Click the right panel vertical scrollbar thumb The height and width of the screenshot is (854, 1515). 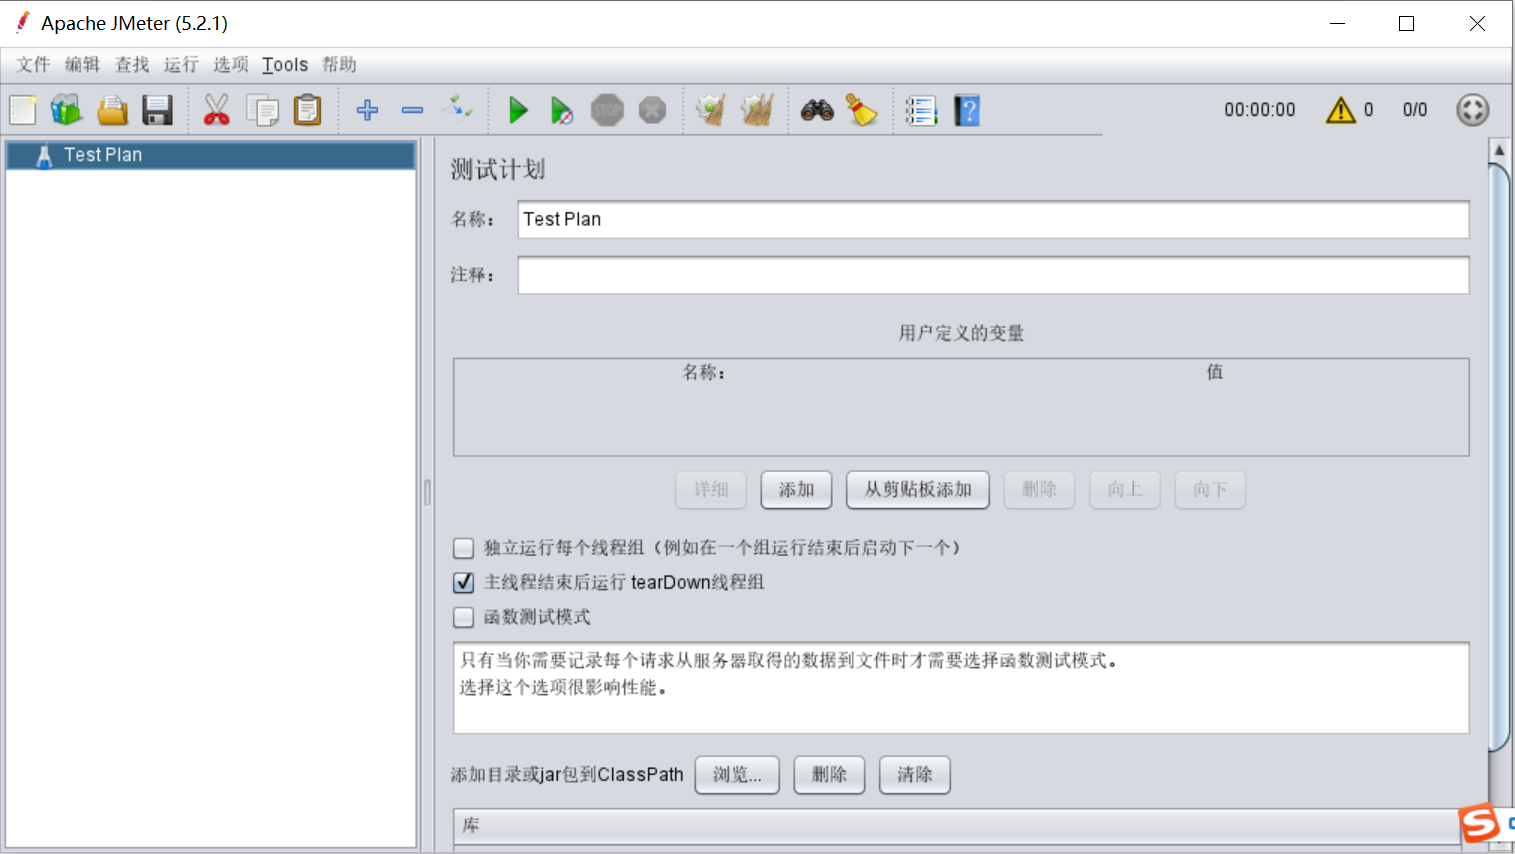click(x=1499, y=458)
